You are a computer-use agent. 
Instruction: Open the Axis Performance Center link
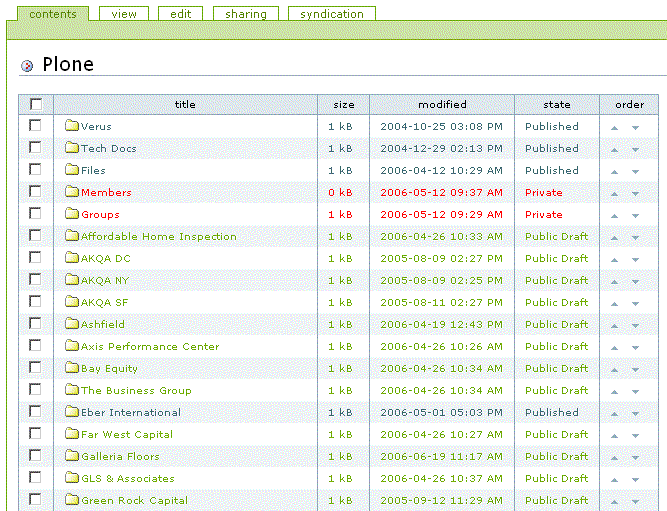point(149,347)
